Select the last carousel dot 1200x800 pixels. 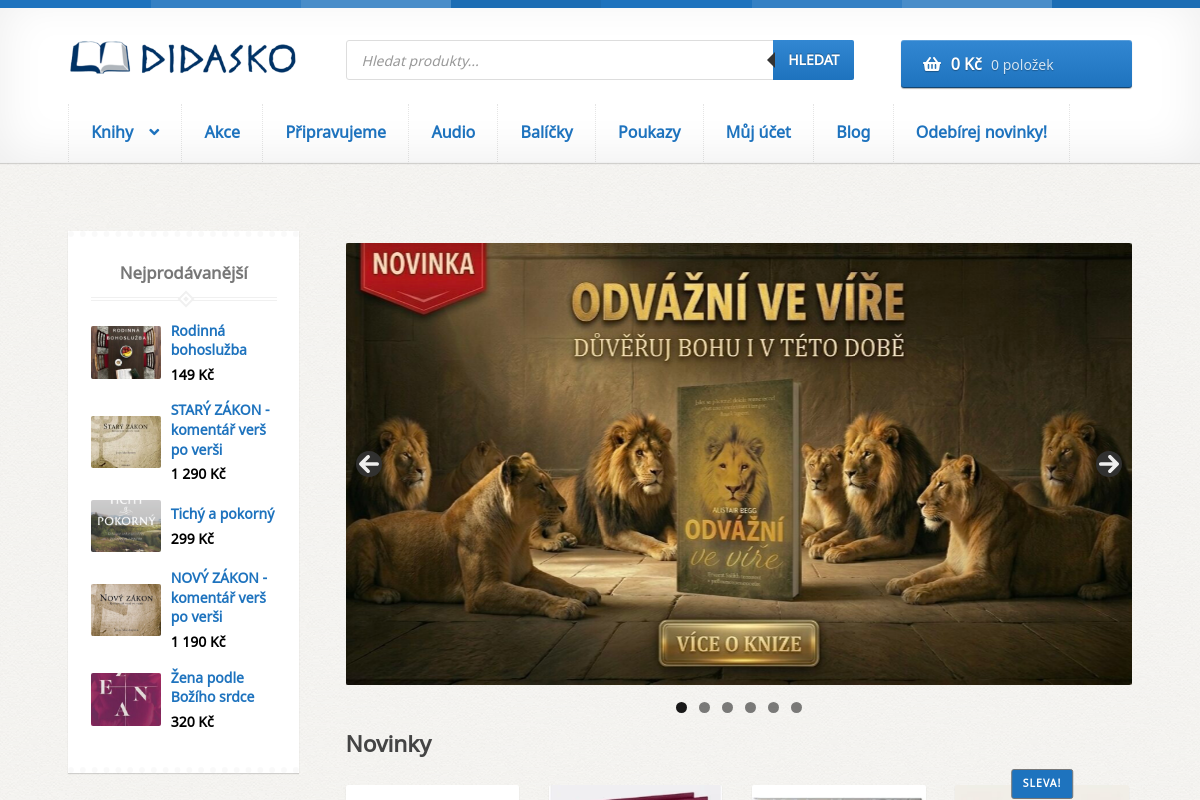[x=796, y=707]
